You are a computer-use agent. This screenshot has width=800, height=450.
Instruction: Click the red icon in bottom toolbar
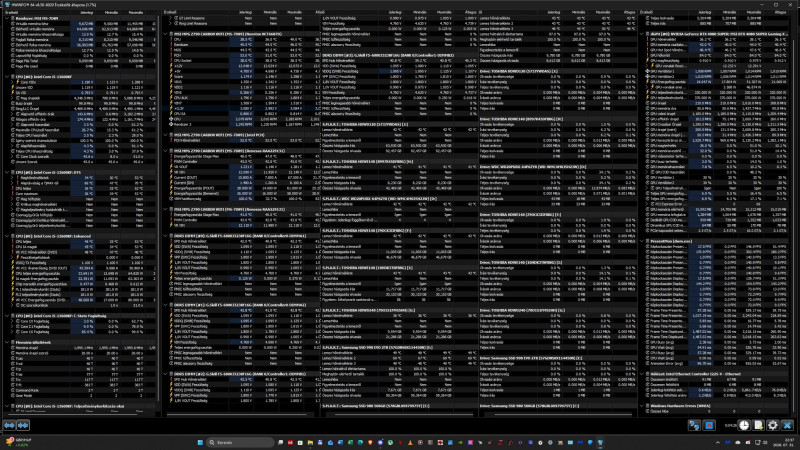pos(709,425)
